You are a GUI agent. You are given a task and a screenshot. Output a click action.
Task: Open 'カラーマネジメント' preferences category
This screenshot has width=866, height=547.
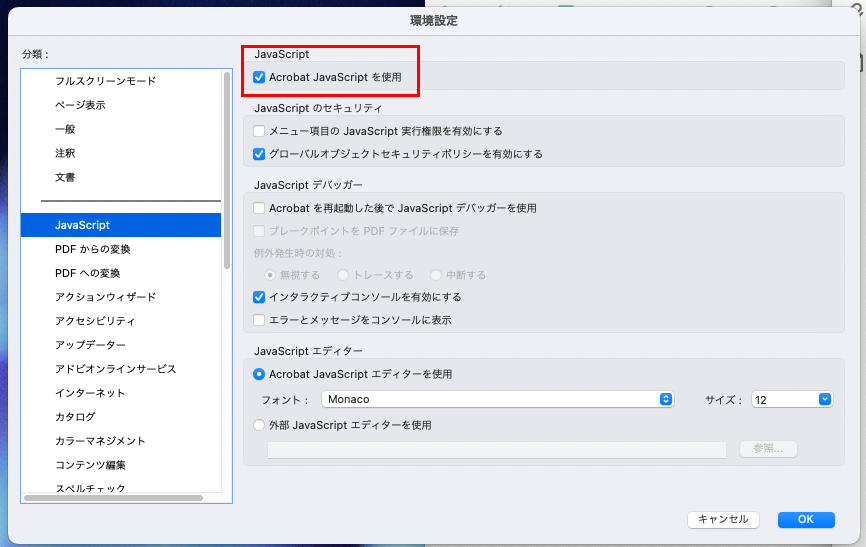click(100, 441)
